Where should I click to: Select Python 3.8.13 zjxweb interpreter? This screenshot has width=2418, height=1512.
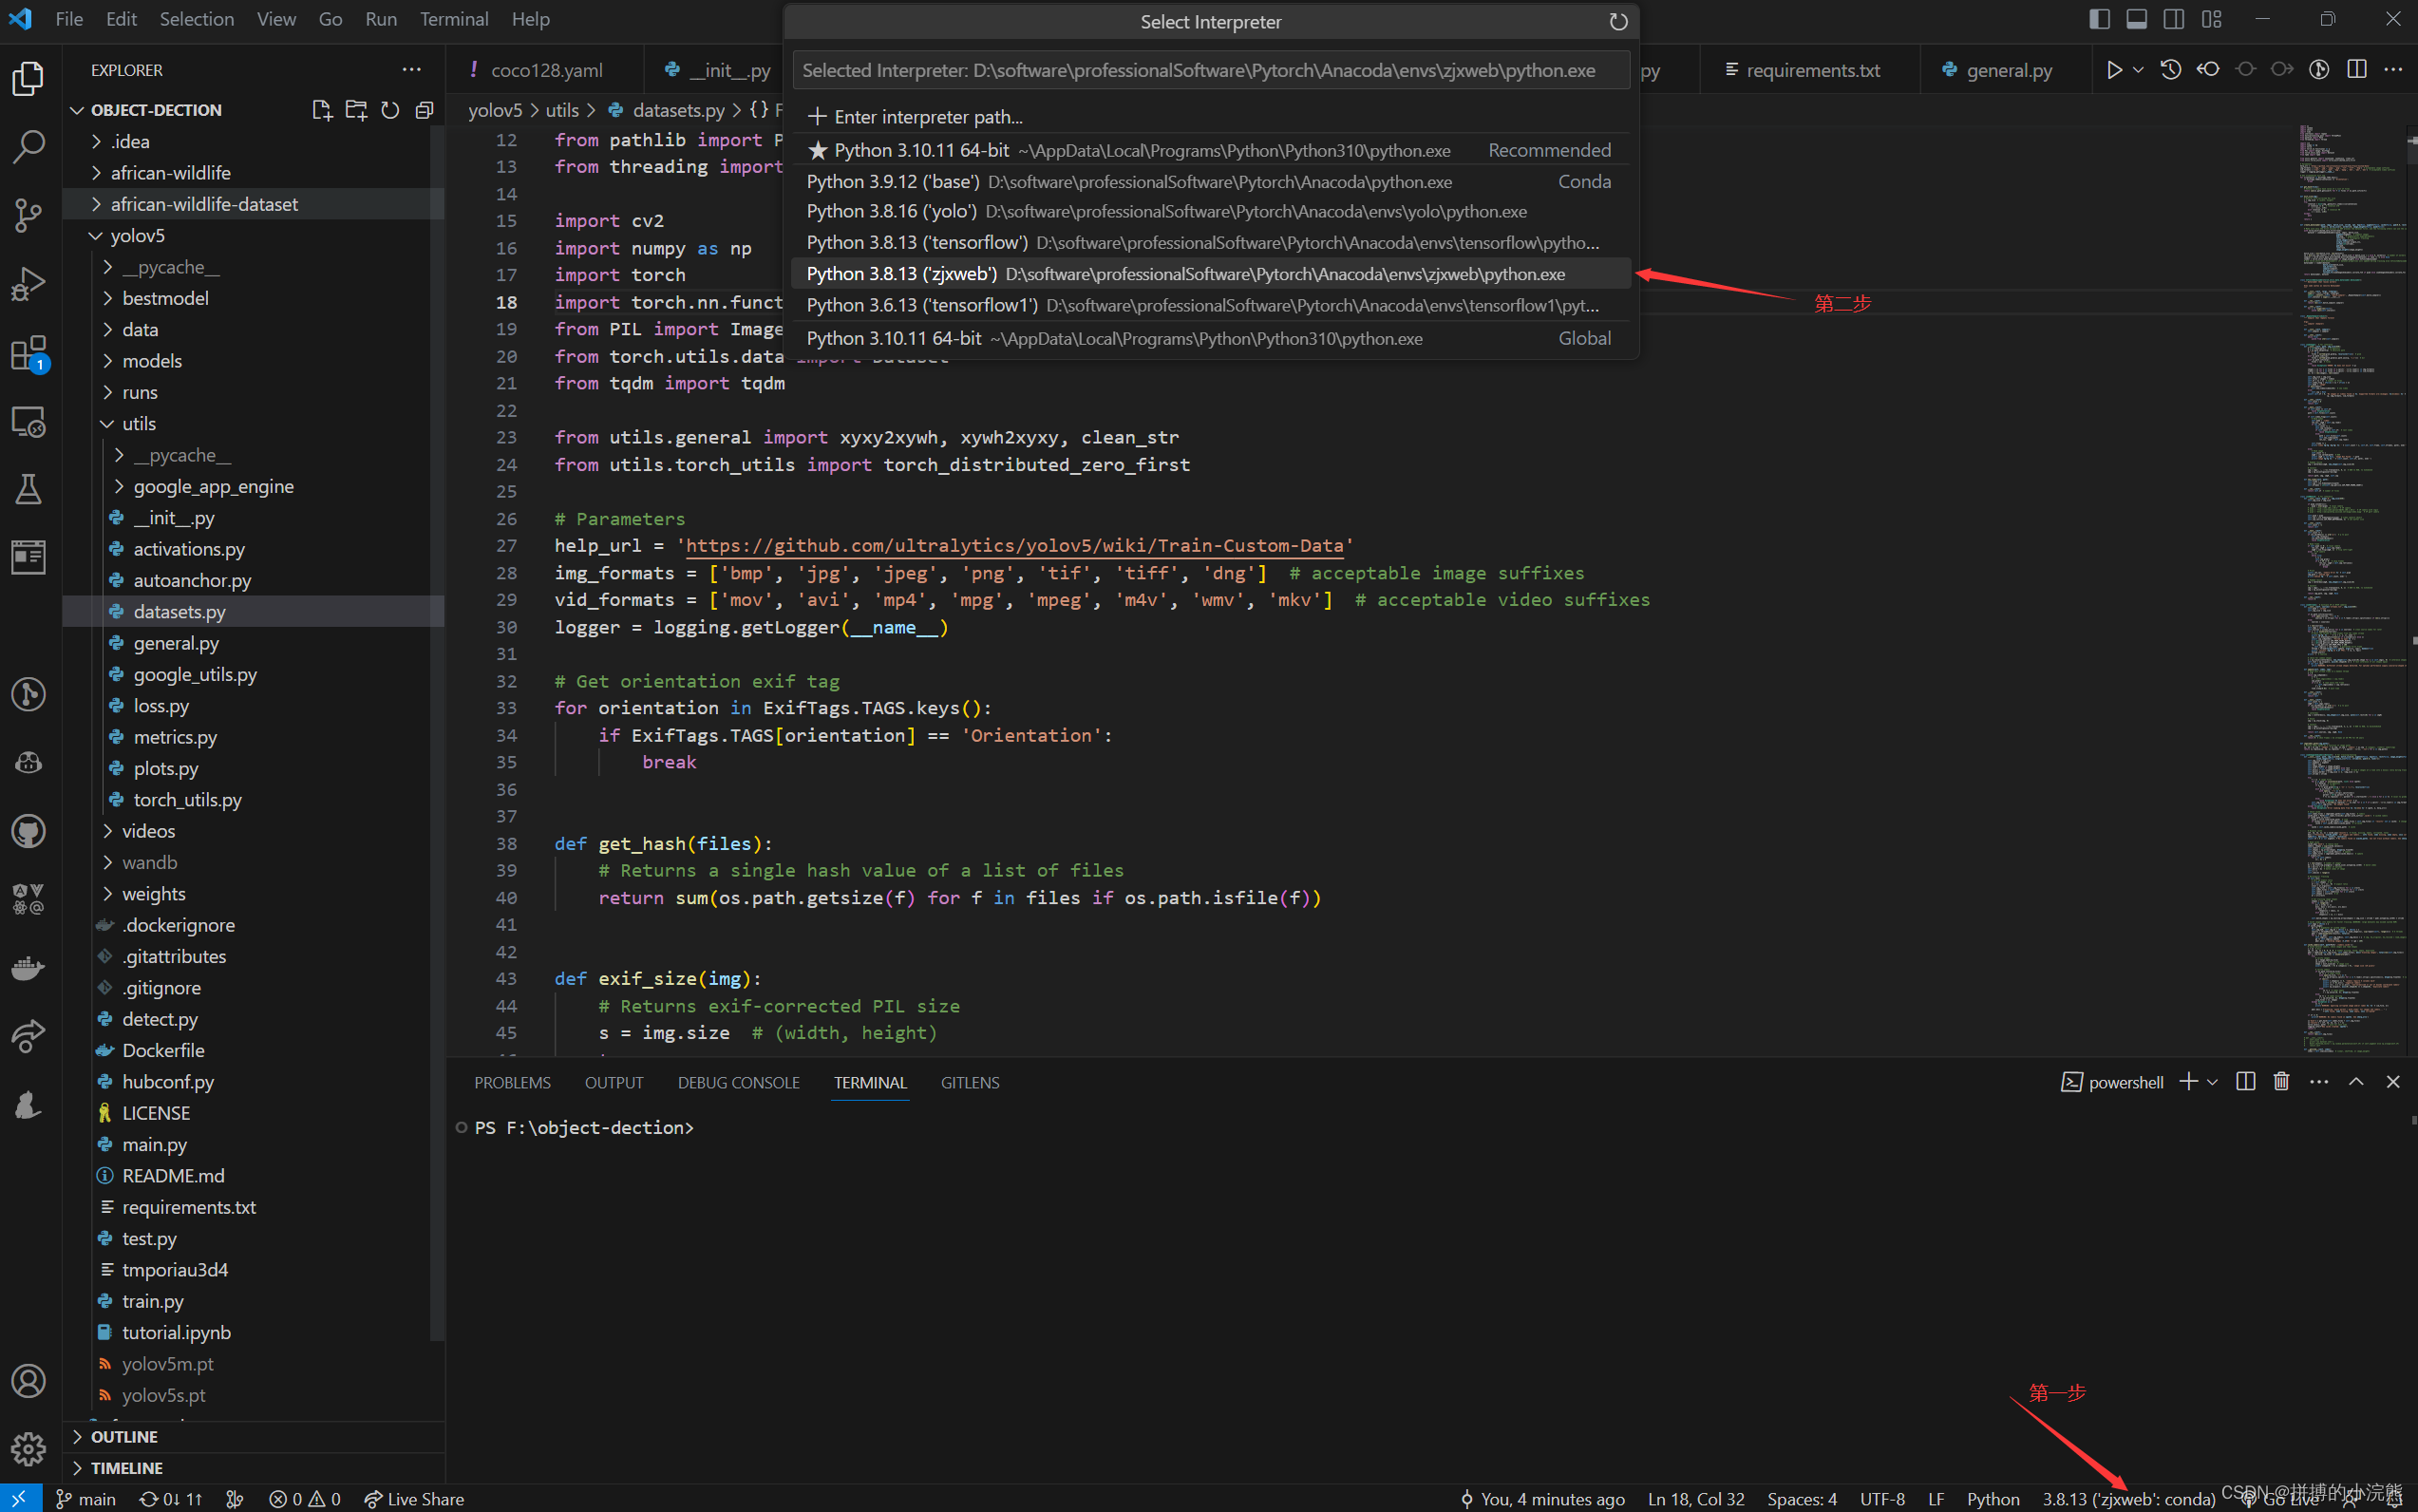1211,274
